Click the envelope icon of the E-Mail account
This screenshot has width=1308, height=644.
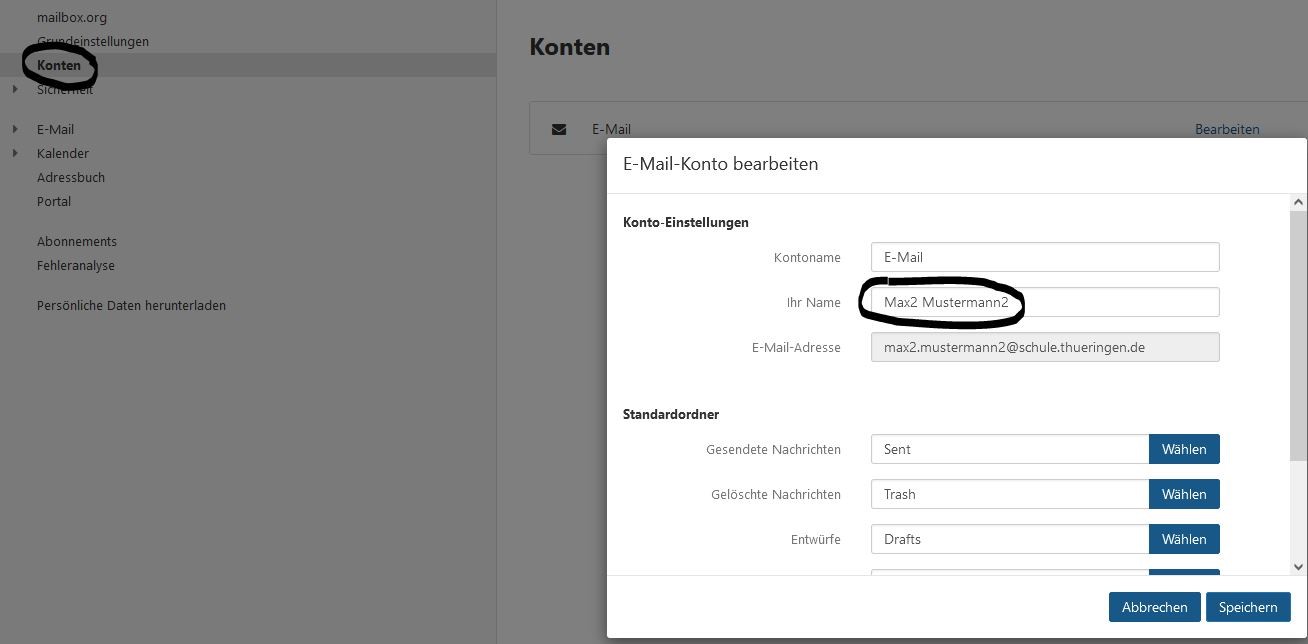click(559, 129)
